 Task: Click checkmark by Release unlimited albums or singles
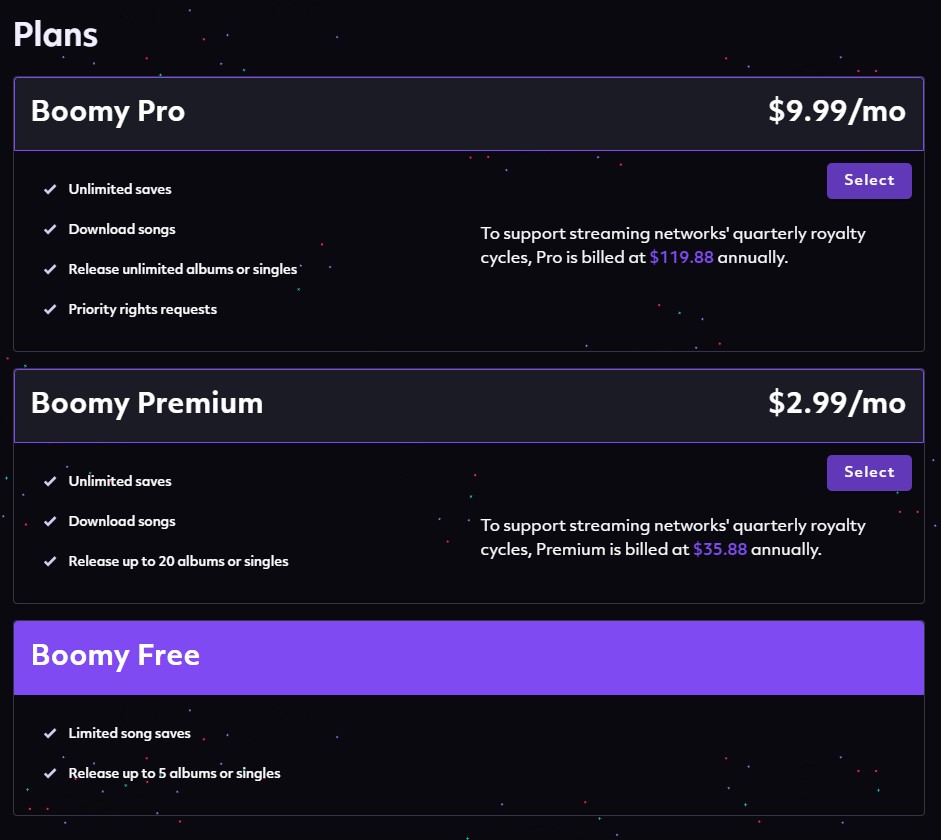pos(50,270)
